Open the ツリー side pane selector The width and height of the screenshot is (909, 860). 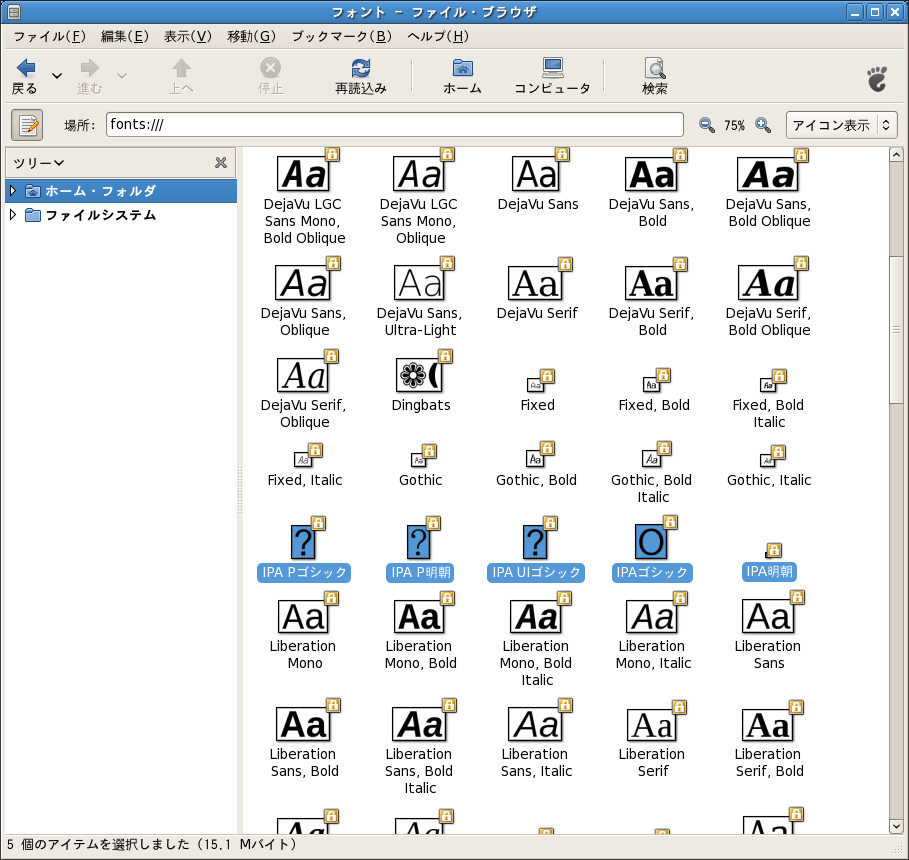(x=38, y=163)
